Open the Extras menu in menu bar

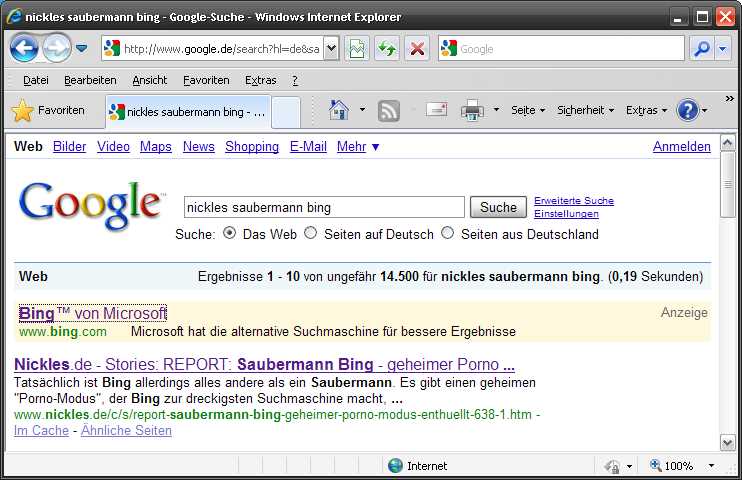tap(260, 80)
